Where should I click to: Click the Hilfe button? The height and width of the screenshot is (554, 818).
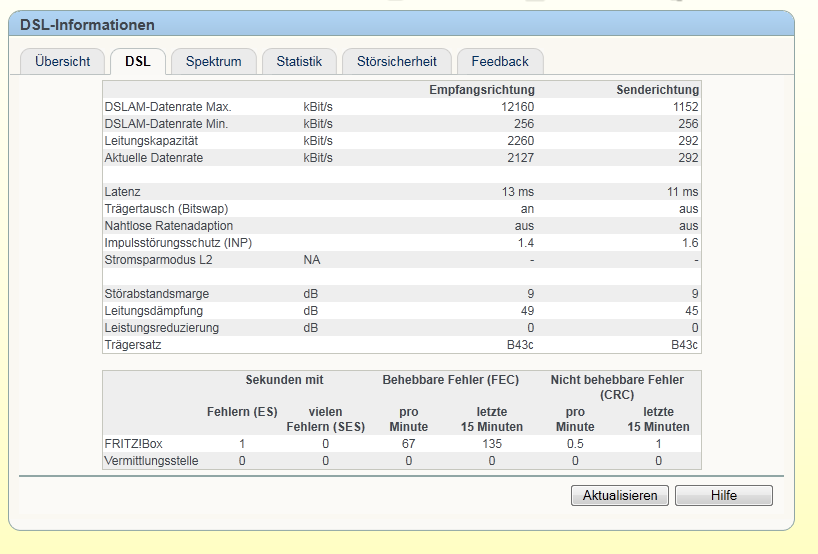point(723,496)
